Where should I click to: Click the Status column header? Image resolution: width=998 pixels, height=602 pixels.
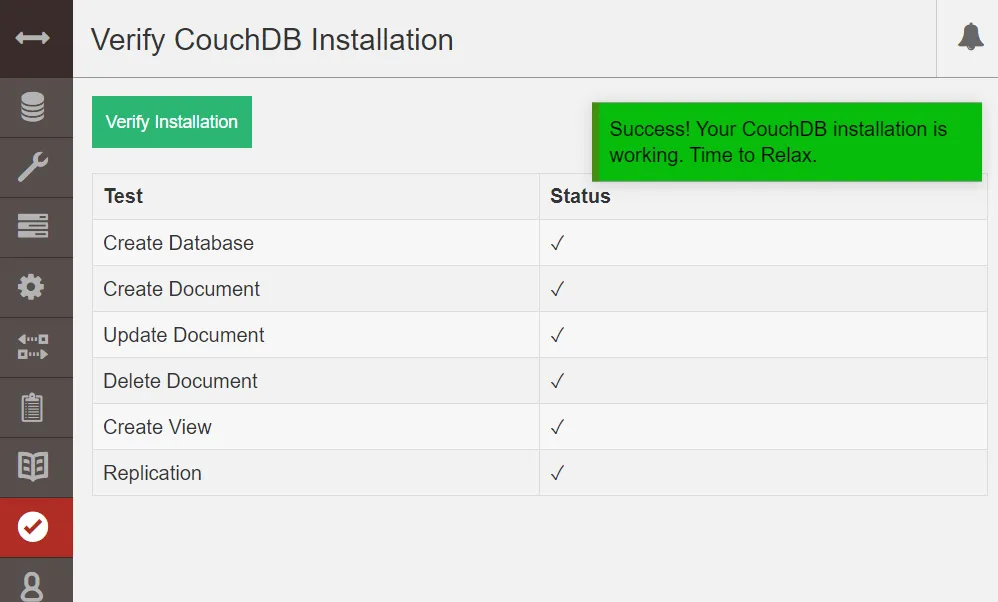[x=580, y=196]
